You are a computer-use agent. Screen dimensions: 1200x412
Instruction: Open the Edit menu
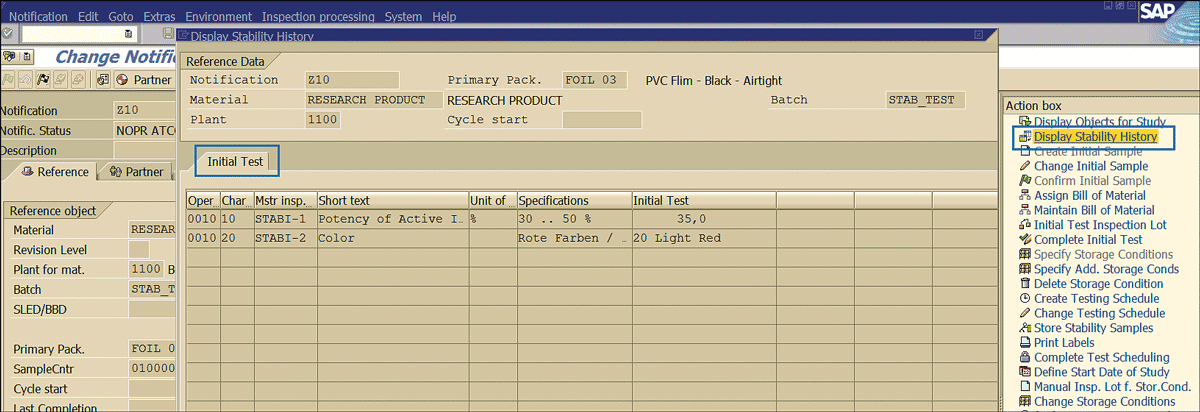[88, 17]
